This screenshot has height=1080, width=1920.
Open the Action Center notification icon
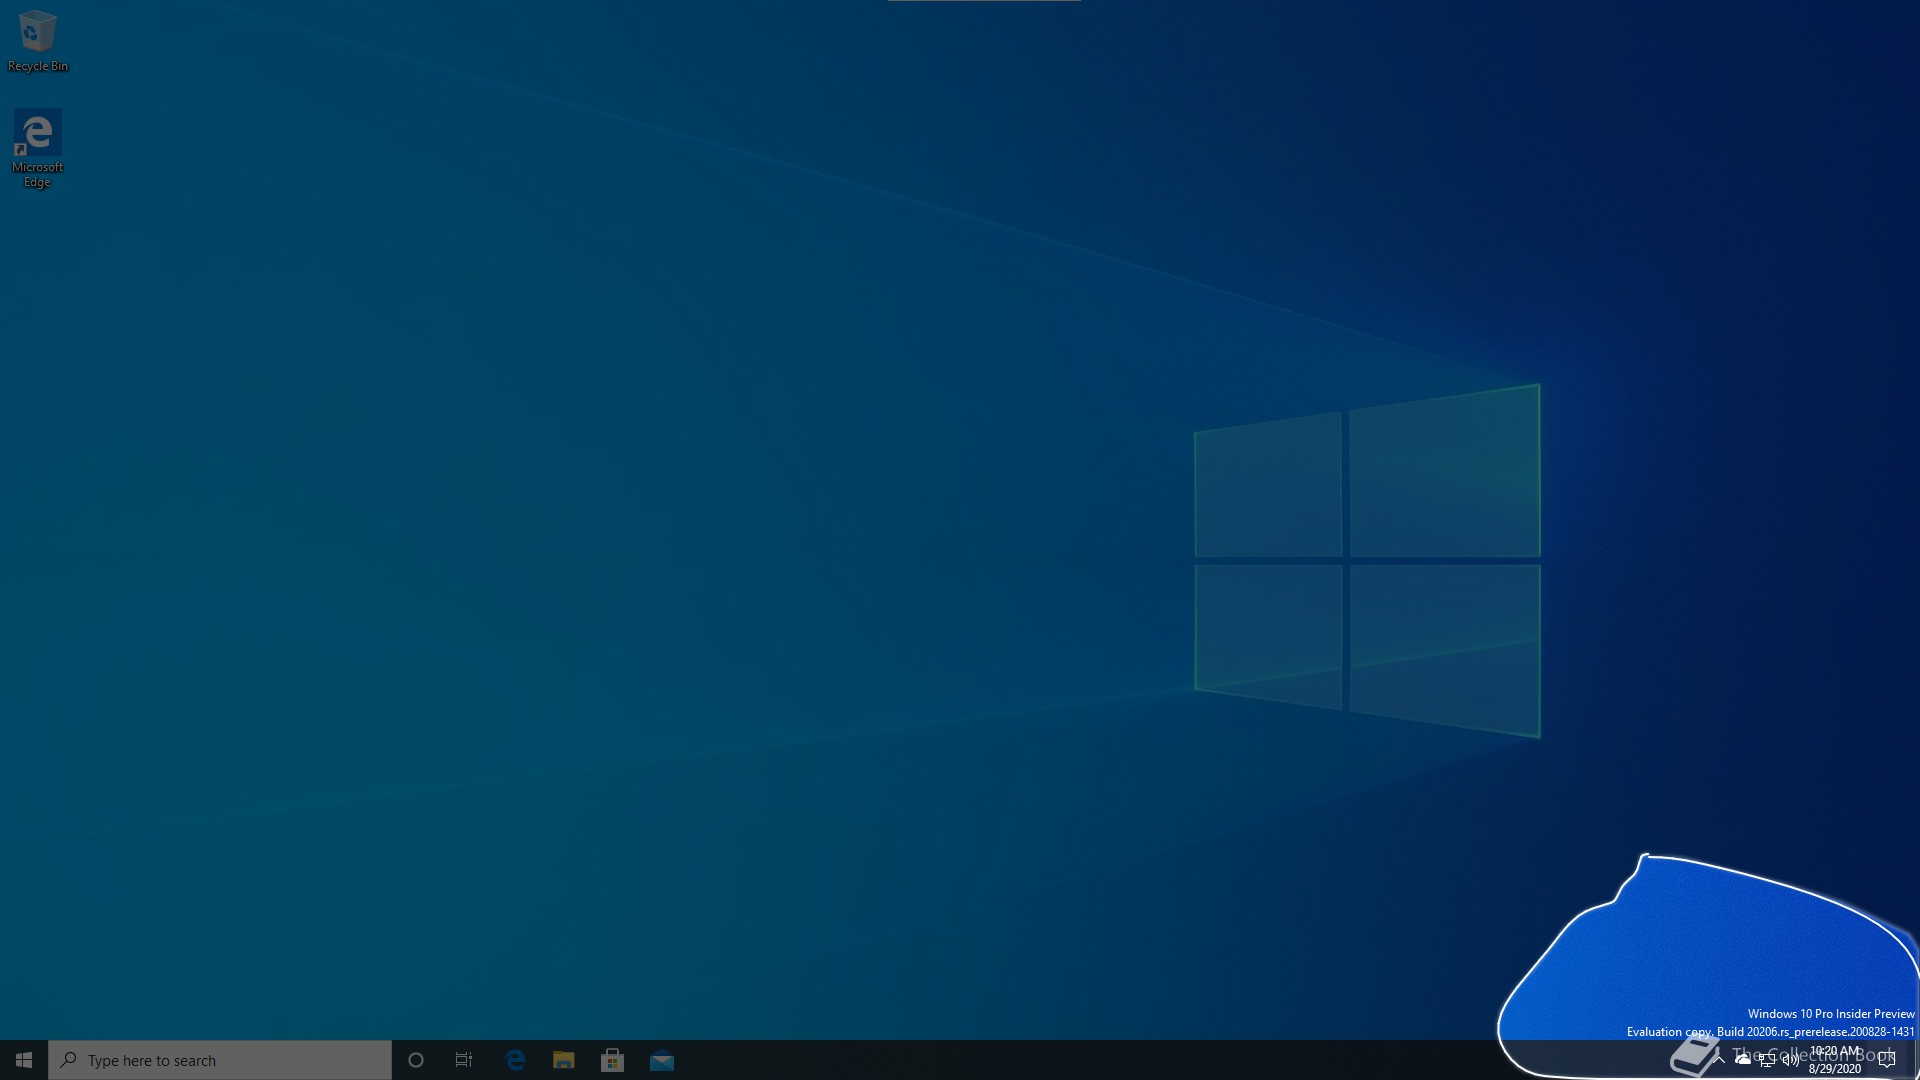click(1887, 1060)
